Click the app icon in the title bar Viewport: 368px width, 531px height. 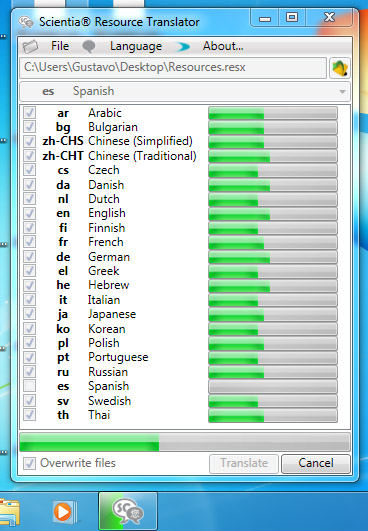26,22
